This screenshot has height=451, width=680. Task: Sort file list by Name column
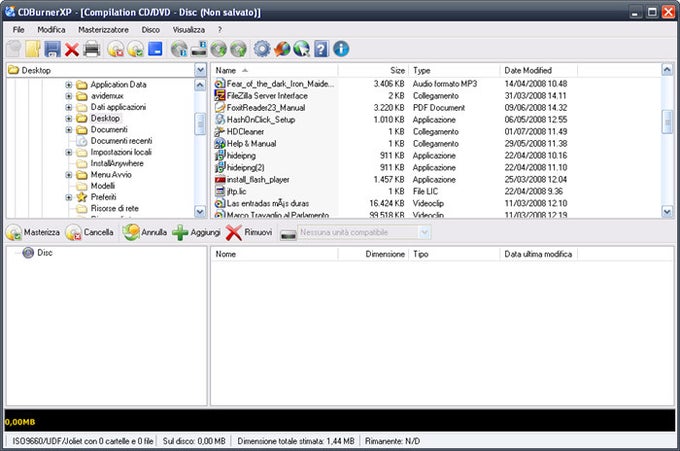[x=274, y=70]
